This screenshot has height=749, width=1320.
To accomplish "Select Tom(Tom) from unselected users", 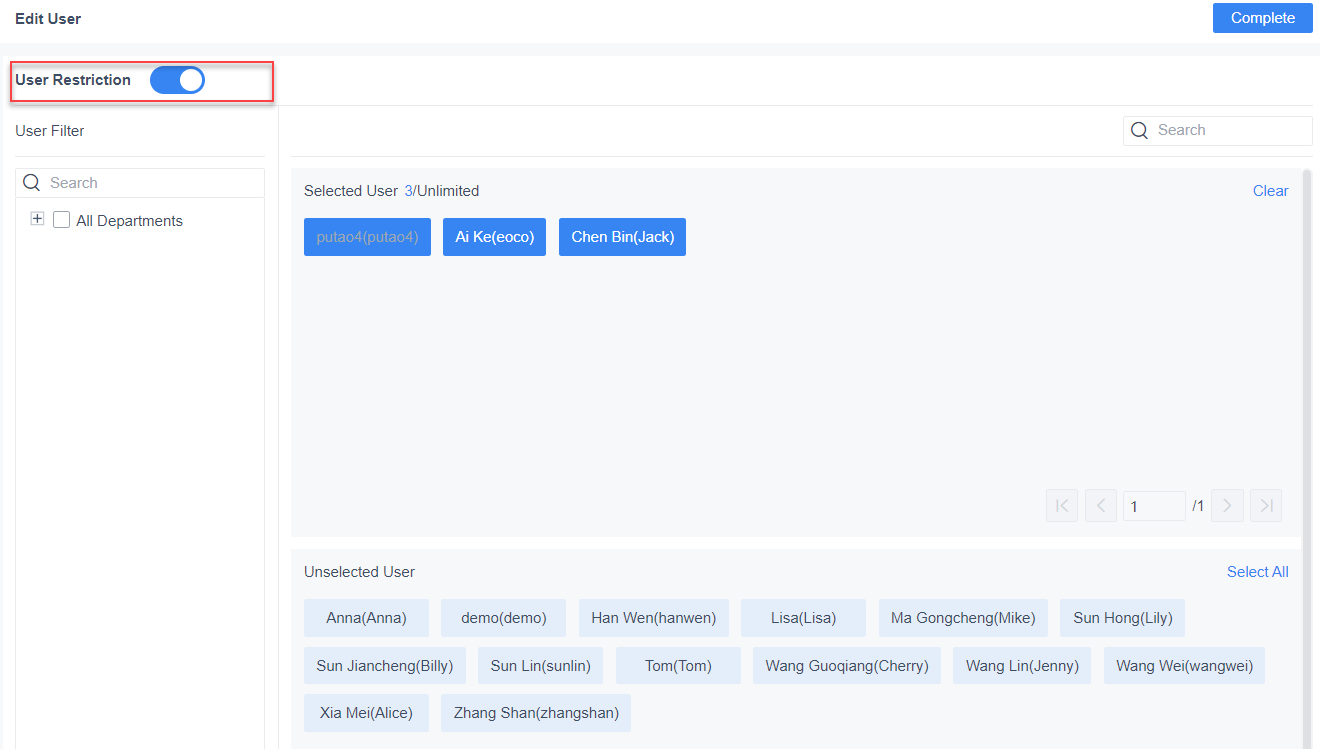I will [x=678, y=665].
